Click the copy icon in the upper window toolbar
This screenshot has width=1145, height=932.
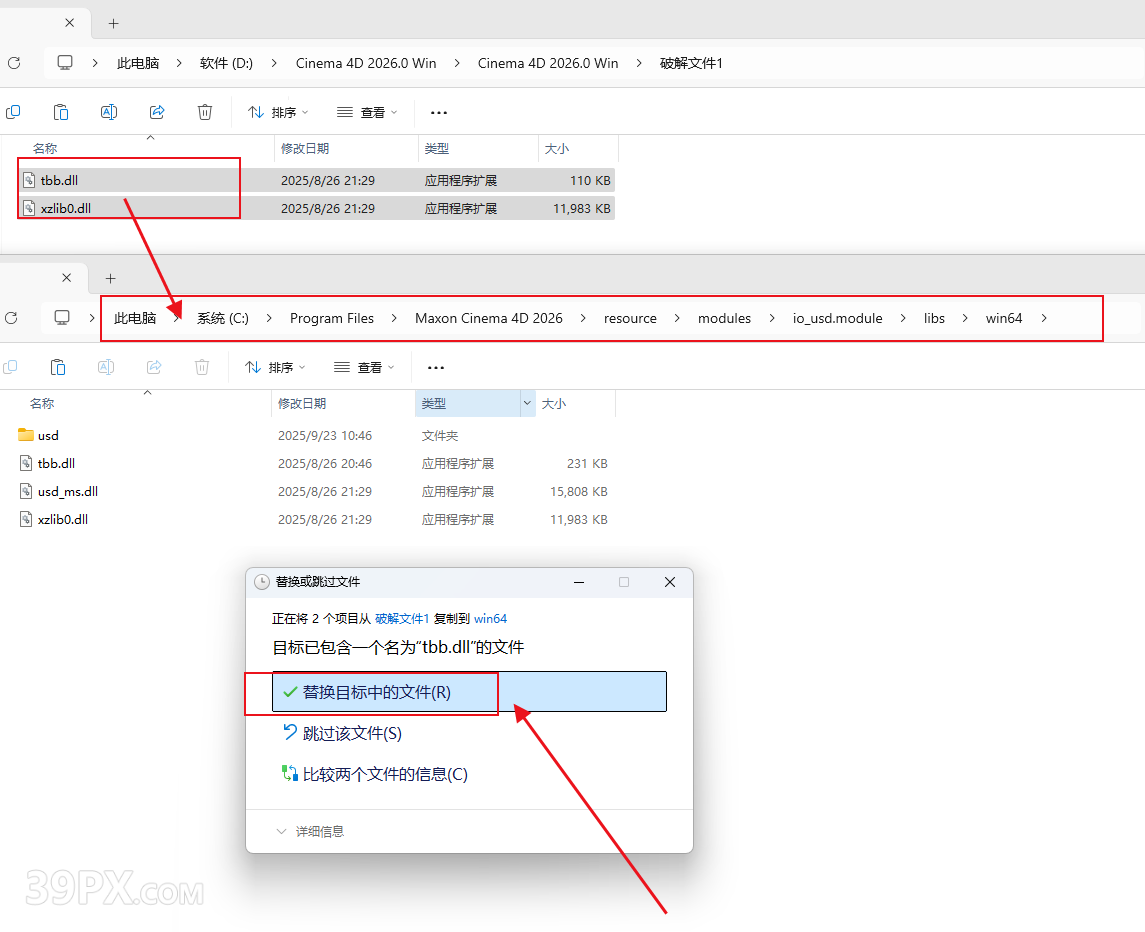[x=13, y=112]
